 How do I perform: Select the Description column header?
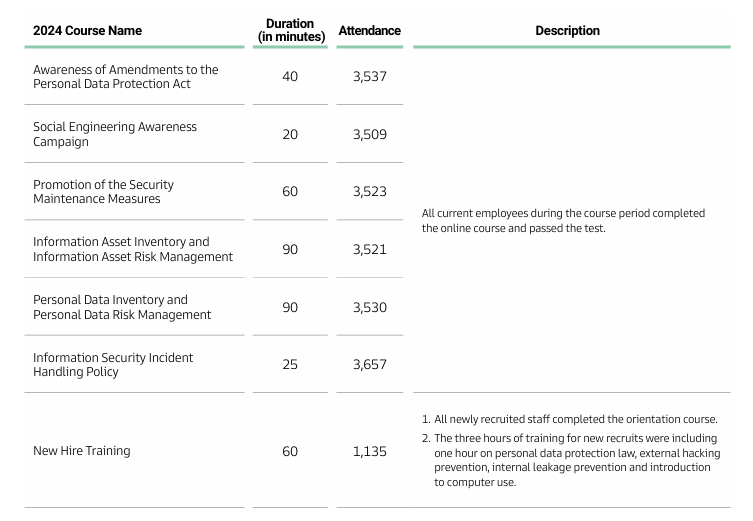567,31
